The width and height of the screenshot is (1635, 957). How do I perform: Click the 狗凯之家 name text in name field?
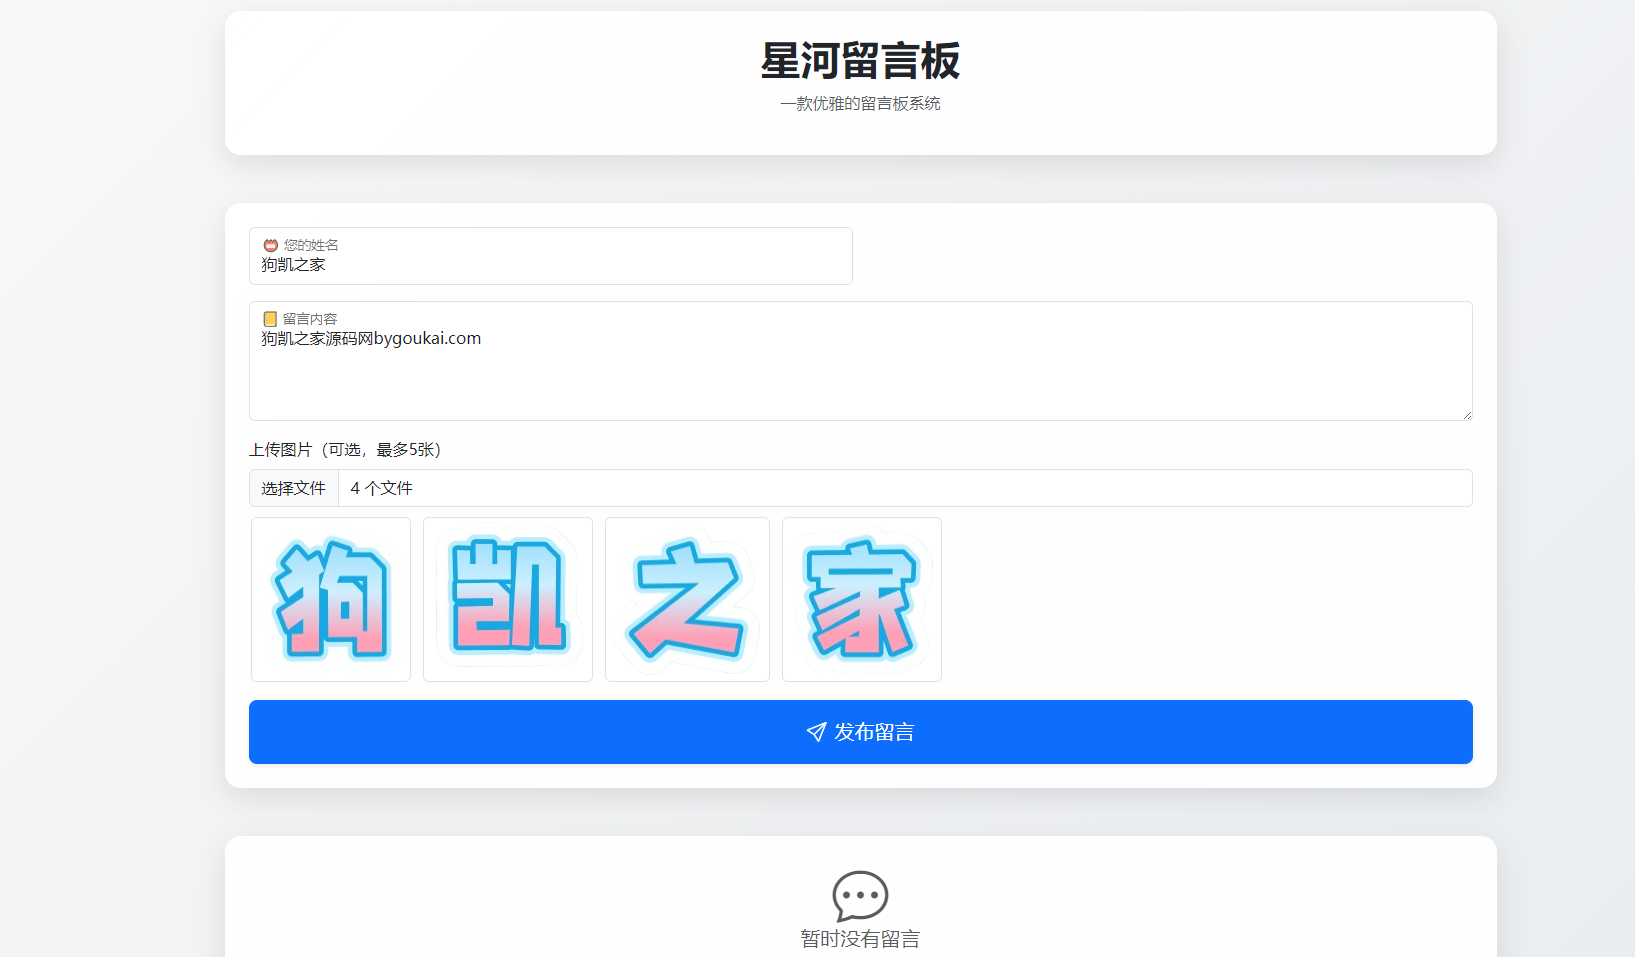point(292,264)
